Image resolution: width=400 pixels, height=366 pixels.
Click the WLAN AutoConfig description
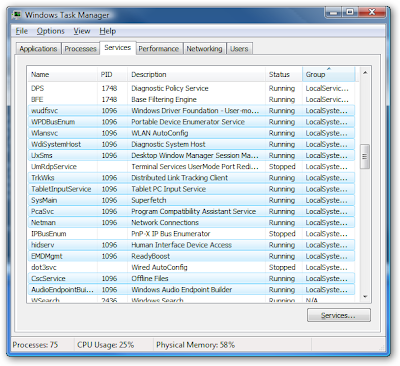(160, 133)
